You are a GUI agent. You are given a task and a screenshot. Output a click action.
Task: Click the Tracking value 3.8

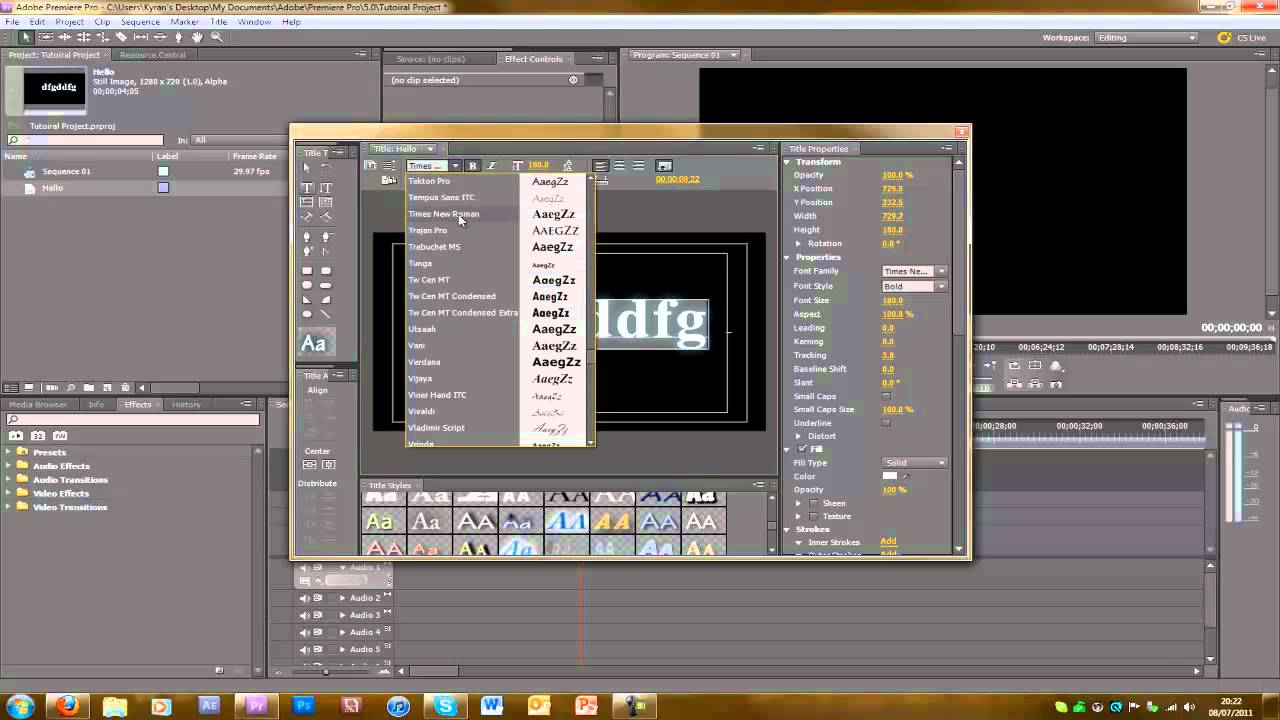[888, 355]
